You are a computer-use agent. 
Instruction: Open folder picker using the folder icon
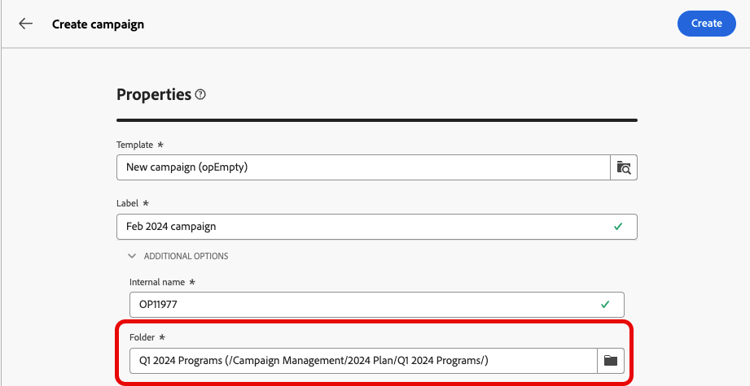[x=611, y=361]
